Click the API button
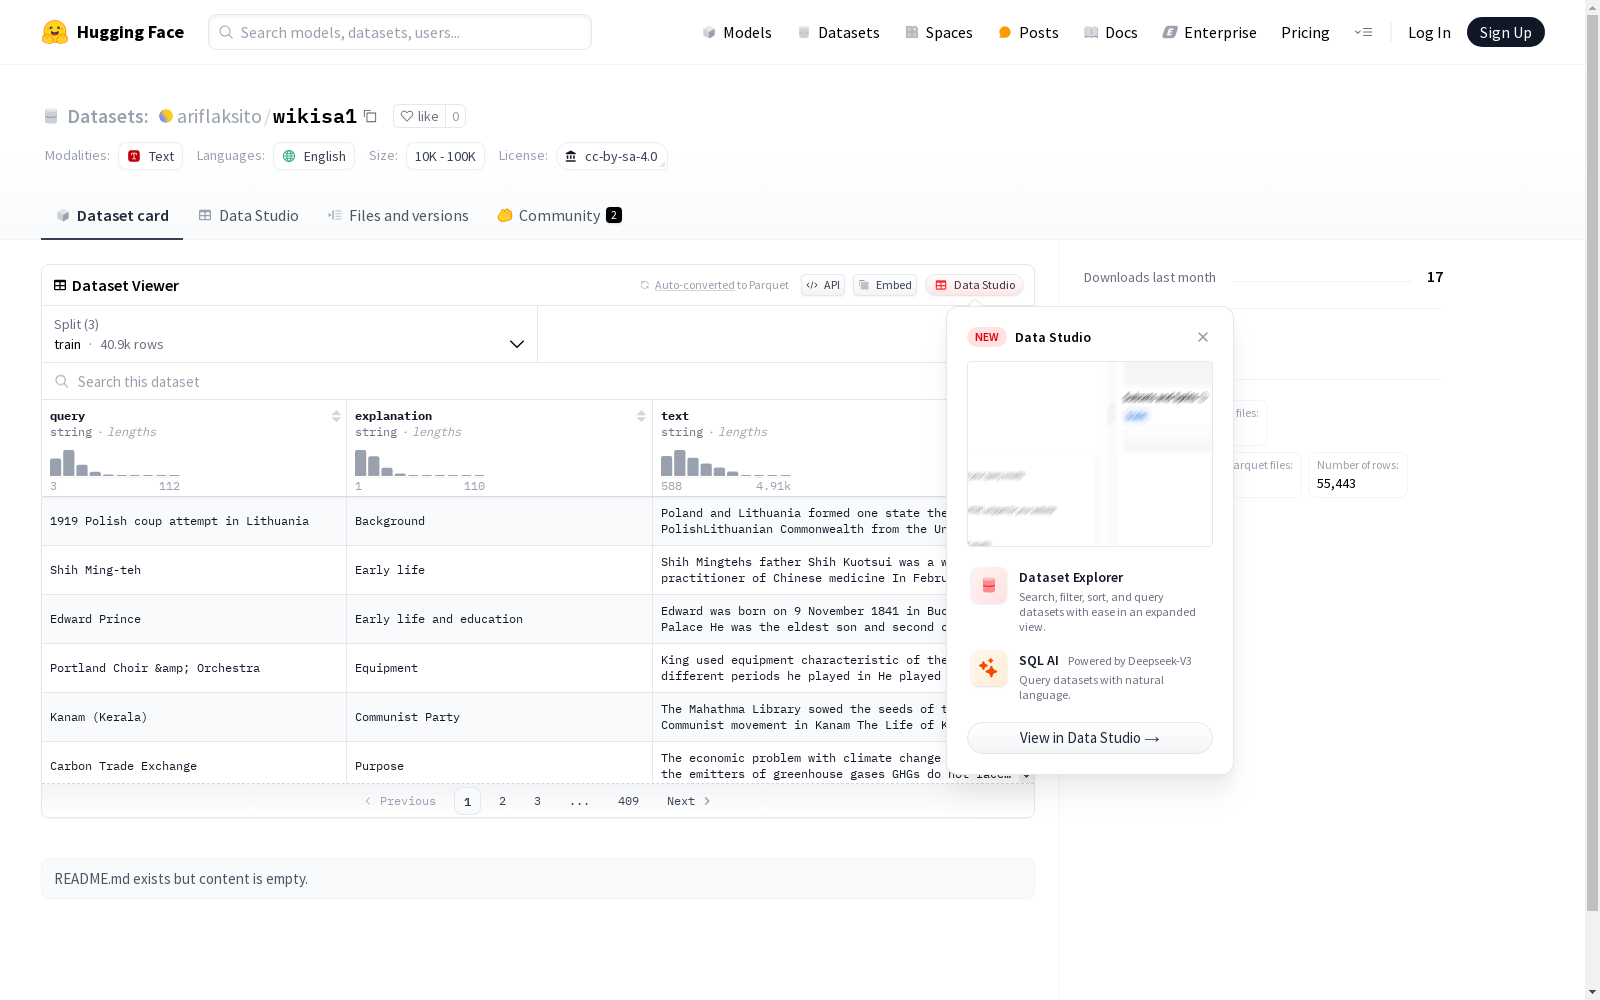Screen dimensions: 1600x1000 tap(823, 285)
